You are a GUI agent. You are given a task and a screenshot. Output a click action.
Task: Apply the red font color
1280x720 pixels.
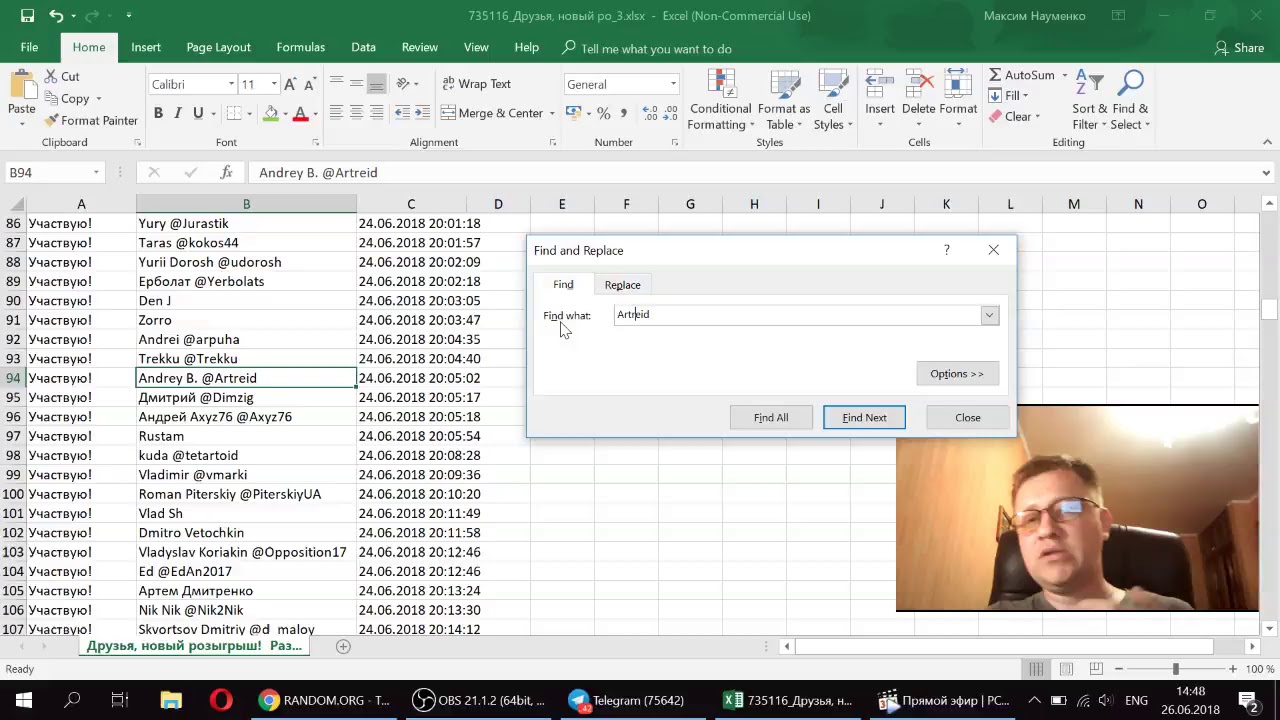300,113
